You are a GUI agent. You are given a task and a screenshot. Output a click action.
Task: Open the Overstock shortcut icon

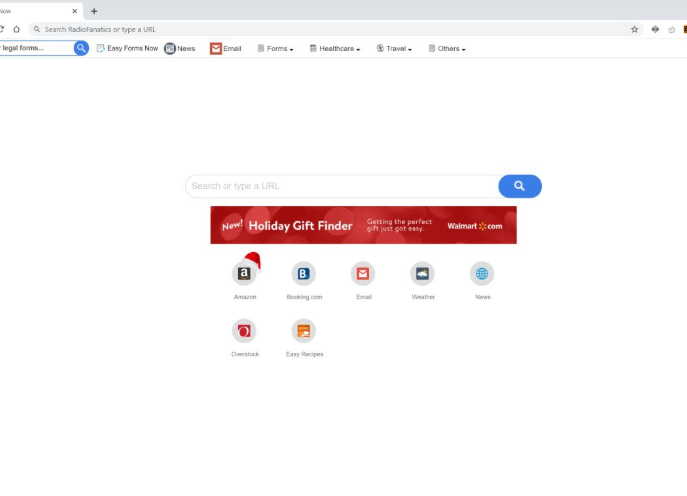(x=244, y=331)
